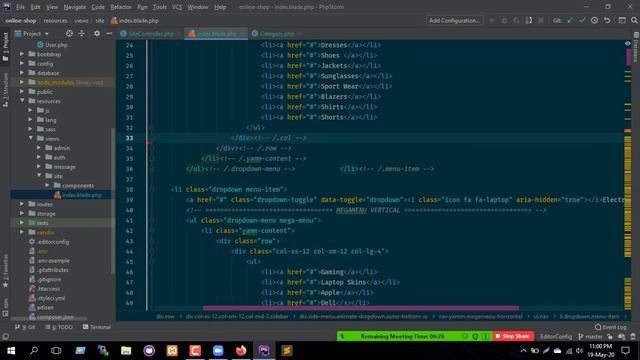Click the Stop Share button
Image resolution: width=640 pixels, height=360 pixels.
click(x=513, y=336)
